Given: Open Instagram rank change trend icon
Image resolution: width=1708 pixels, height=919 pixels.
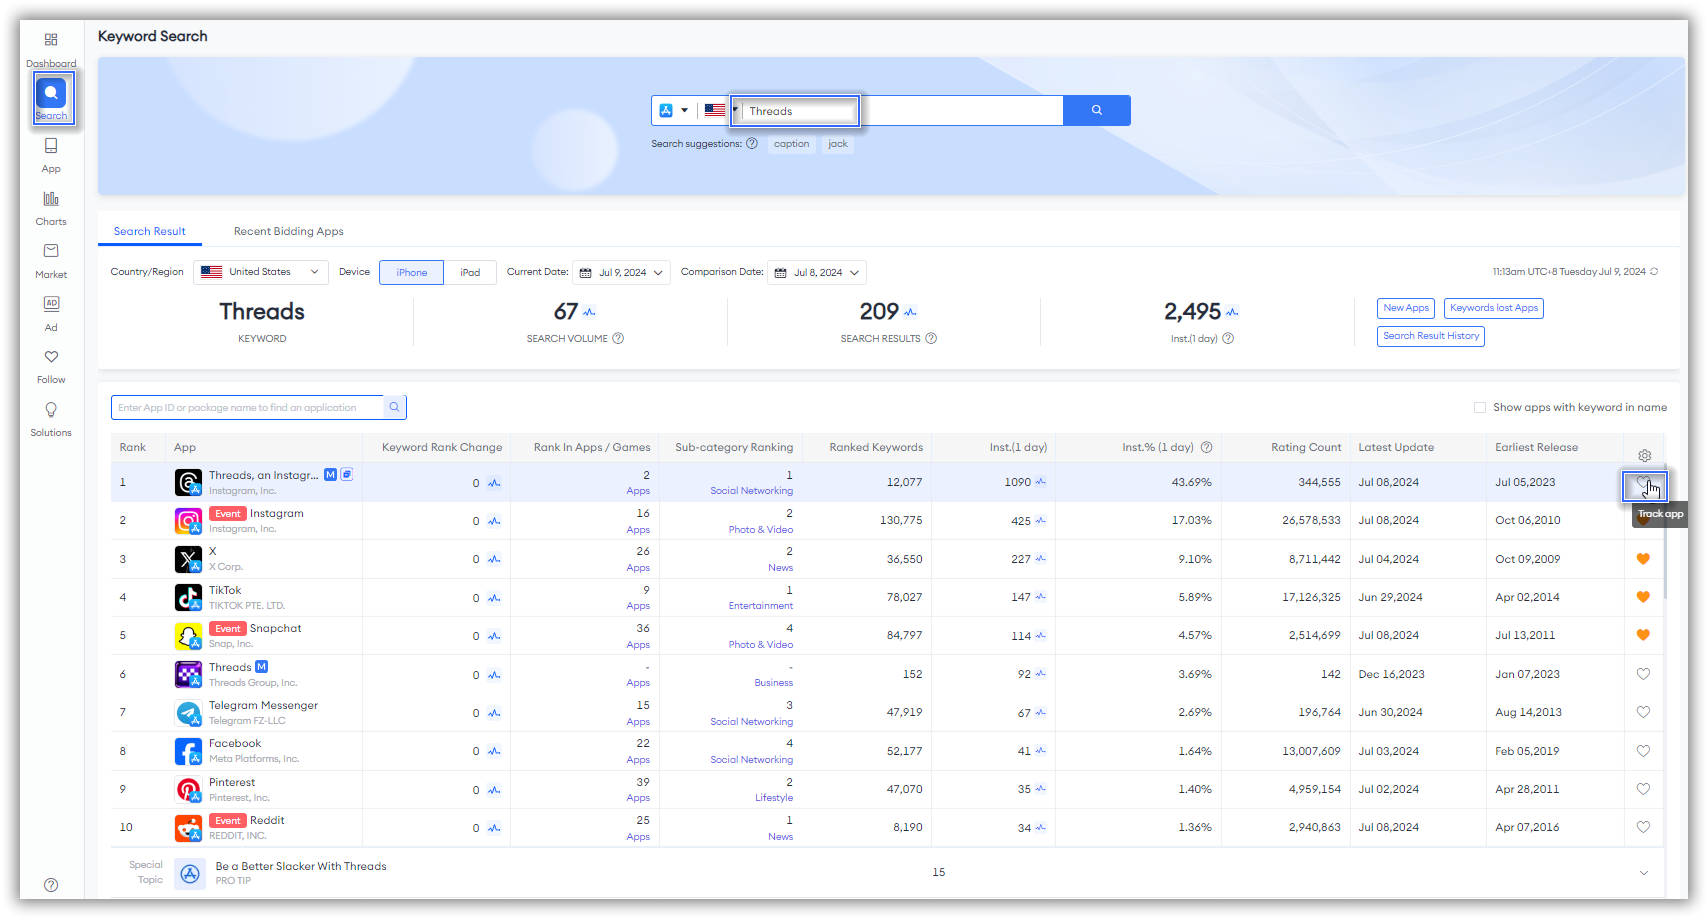Looking at the screenshot, I should [494, 521].
